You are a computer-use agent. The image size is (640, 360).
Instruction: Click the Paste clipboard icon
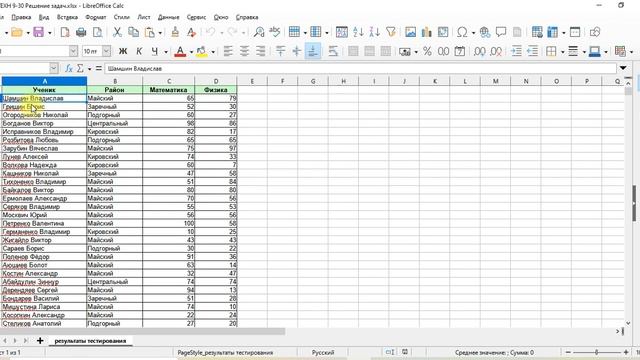[150, 32]
